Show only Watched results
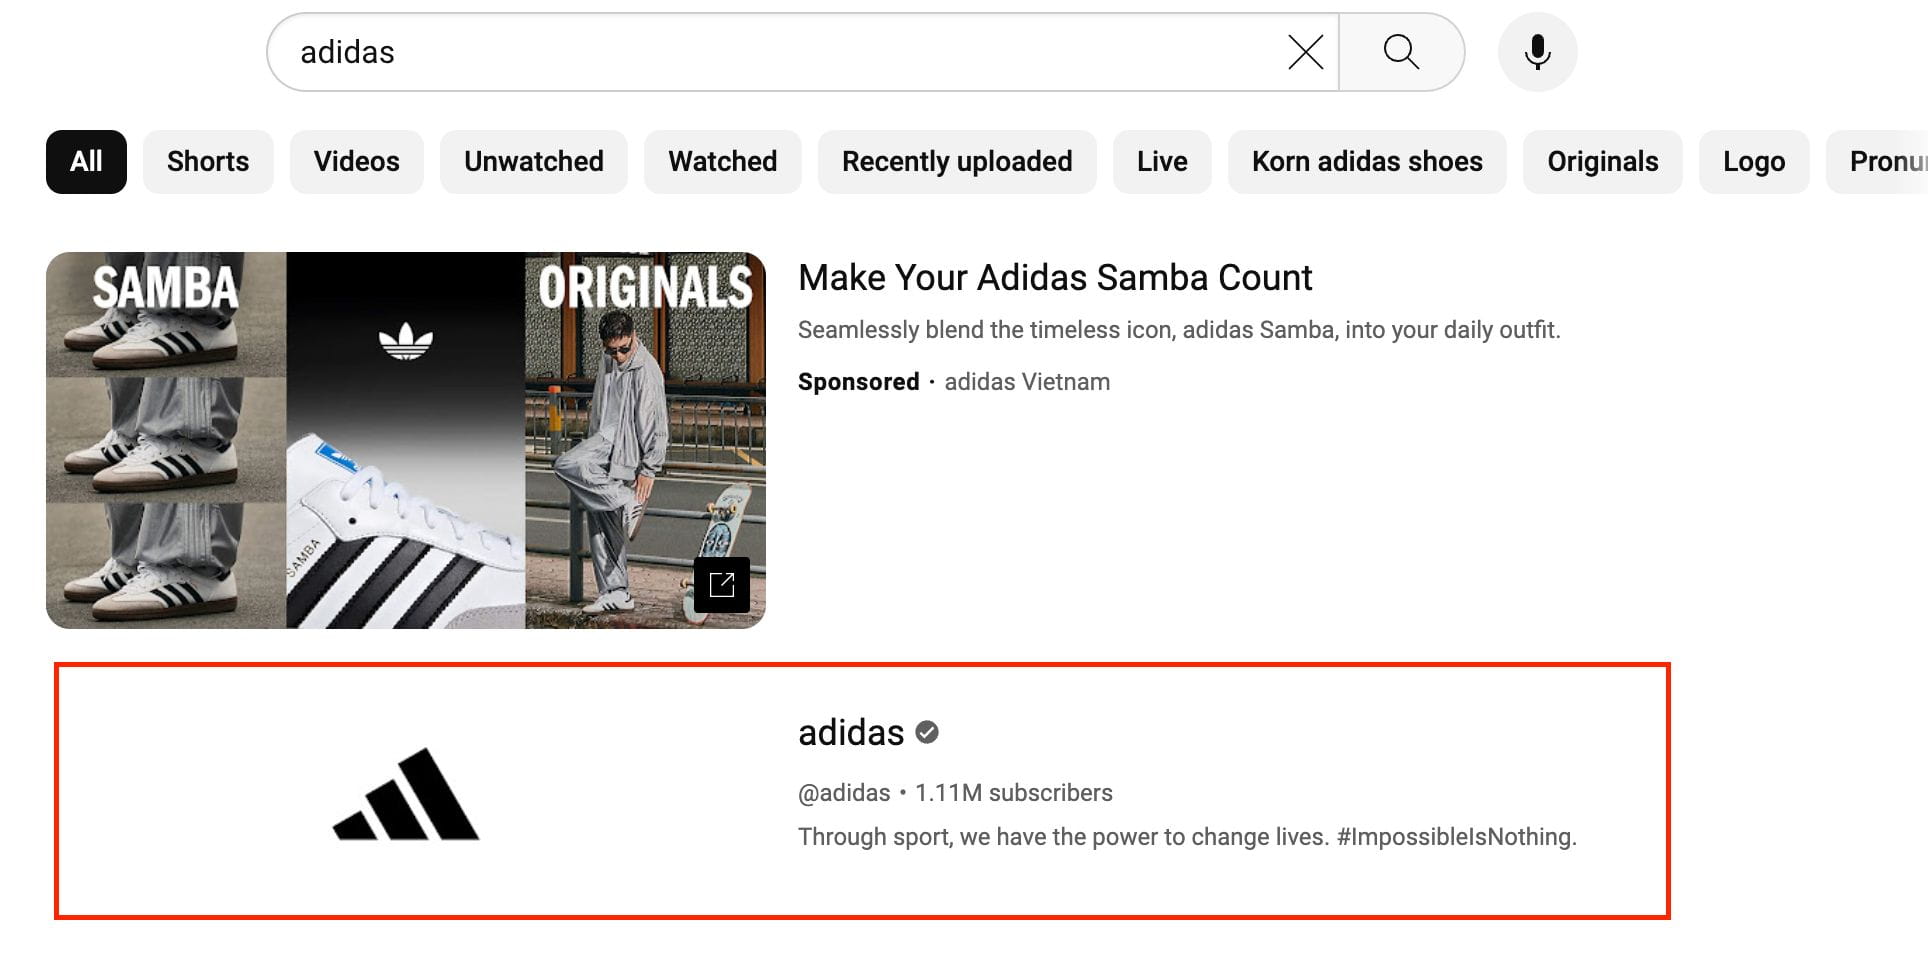The width and height of the screenshot is (1928, 974). (x=723, y=162)
